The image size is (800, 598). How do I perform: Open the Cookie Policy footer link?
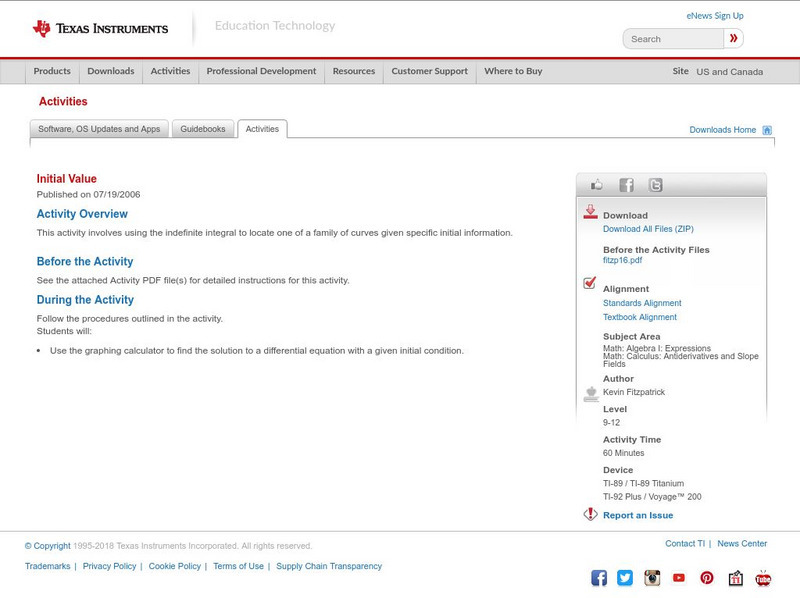(174, 566)
